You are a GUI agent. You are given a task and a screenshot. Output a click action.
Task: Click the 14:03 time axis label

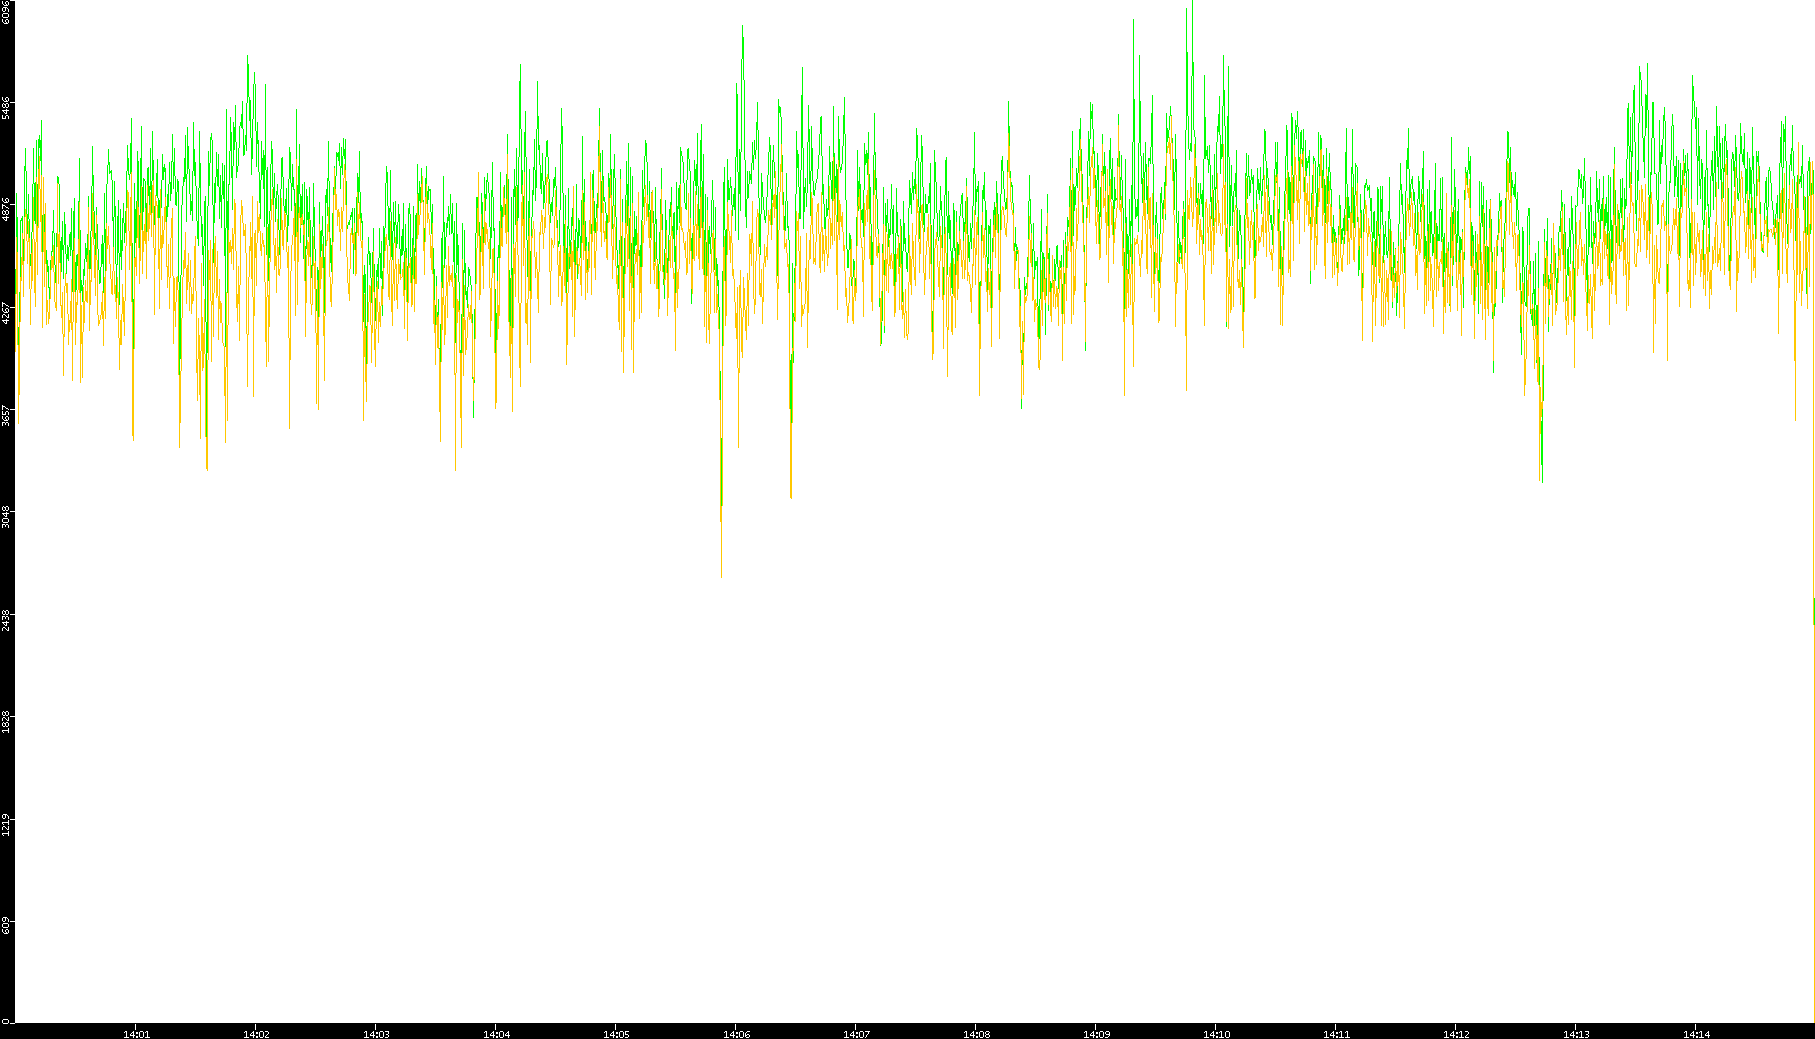click(376, 1034)
